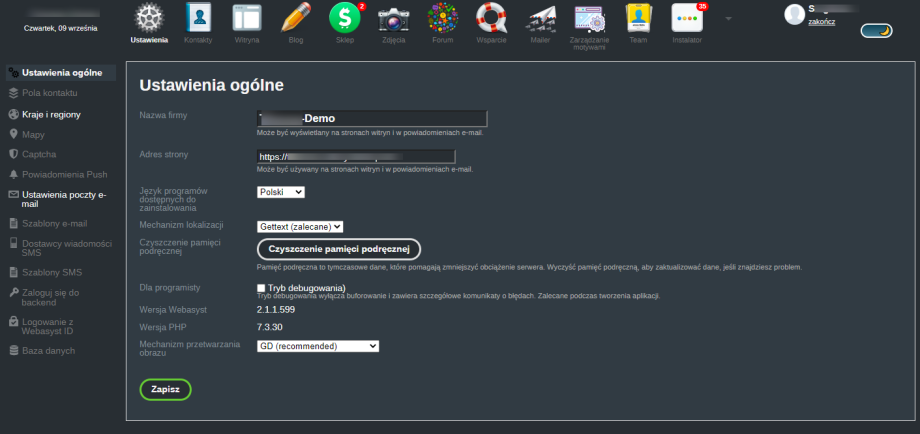Open the GD image processing dropdown
Image resolution: width=920 pixels, height=434 pixels.
tap(318, 346)
